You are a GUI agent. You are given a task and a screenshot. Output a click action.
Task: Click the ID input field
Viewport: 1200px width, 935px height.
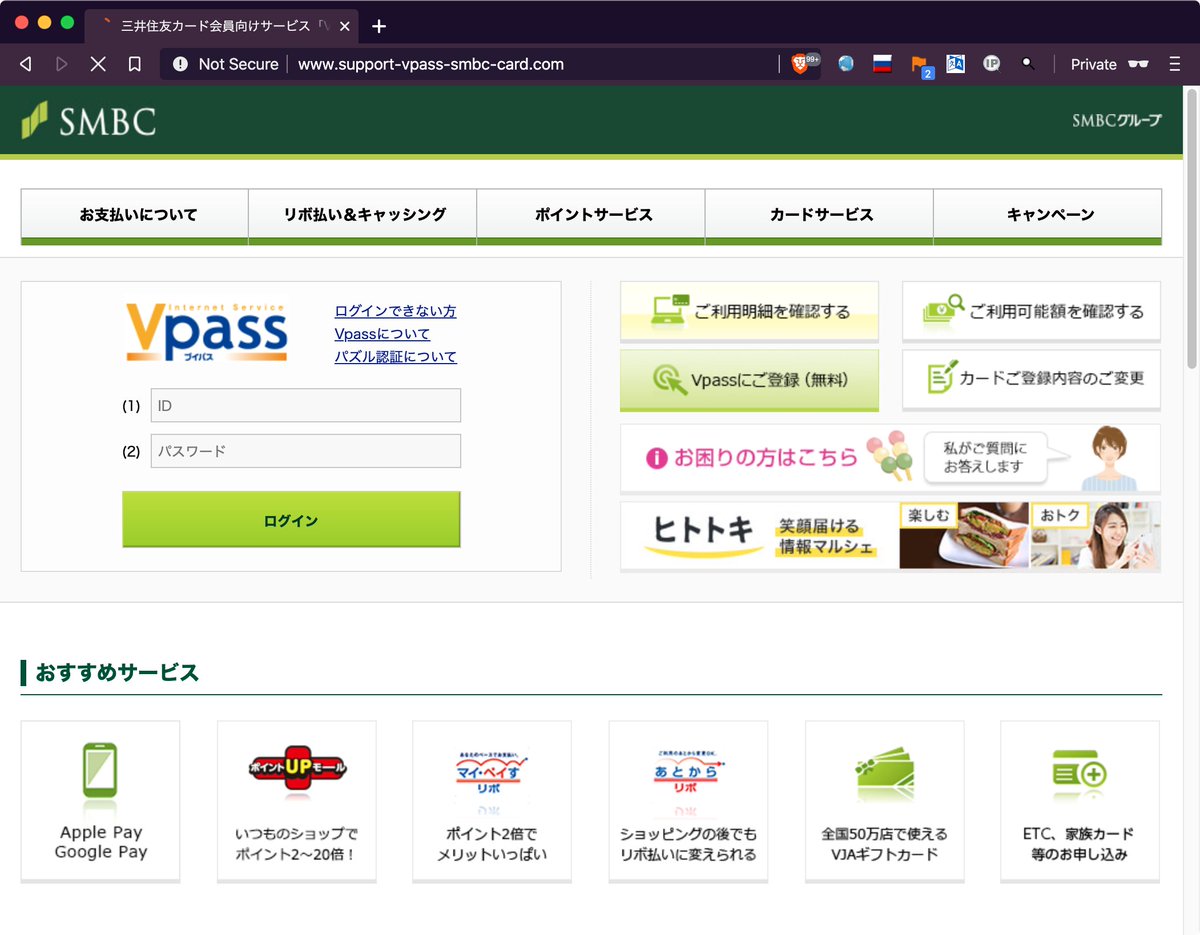[305, 405]
